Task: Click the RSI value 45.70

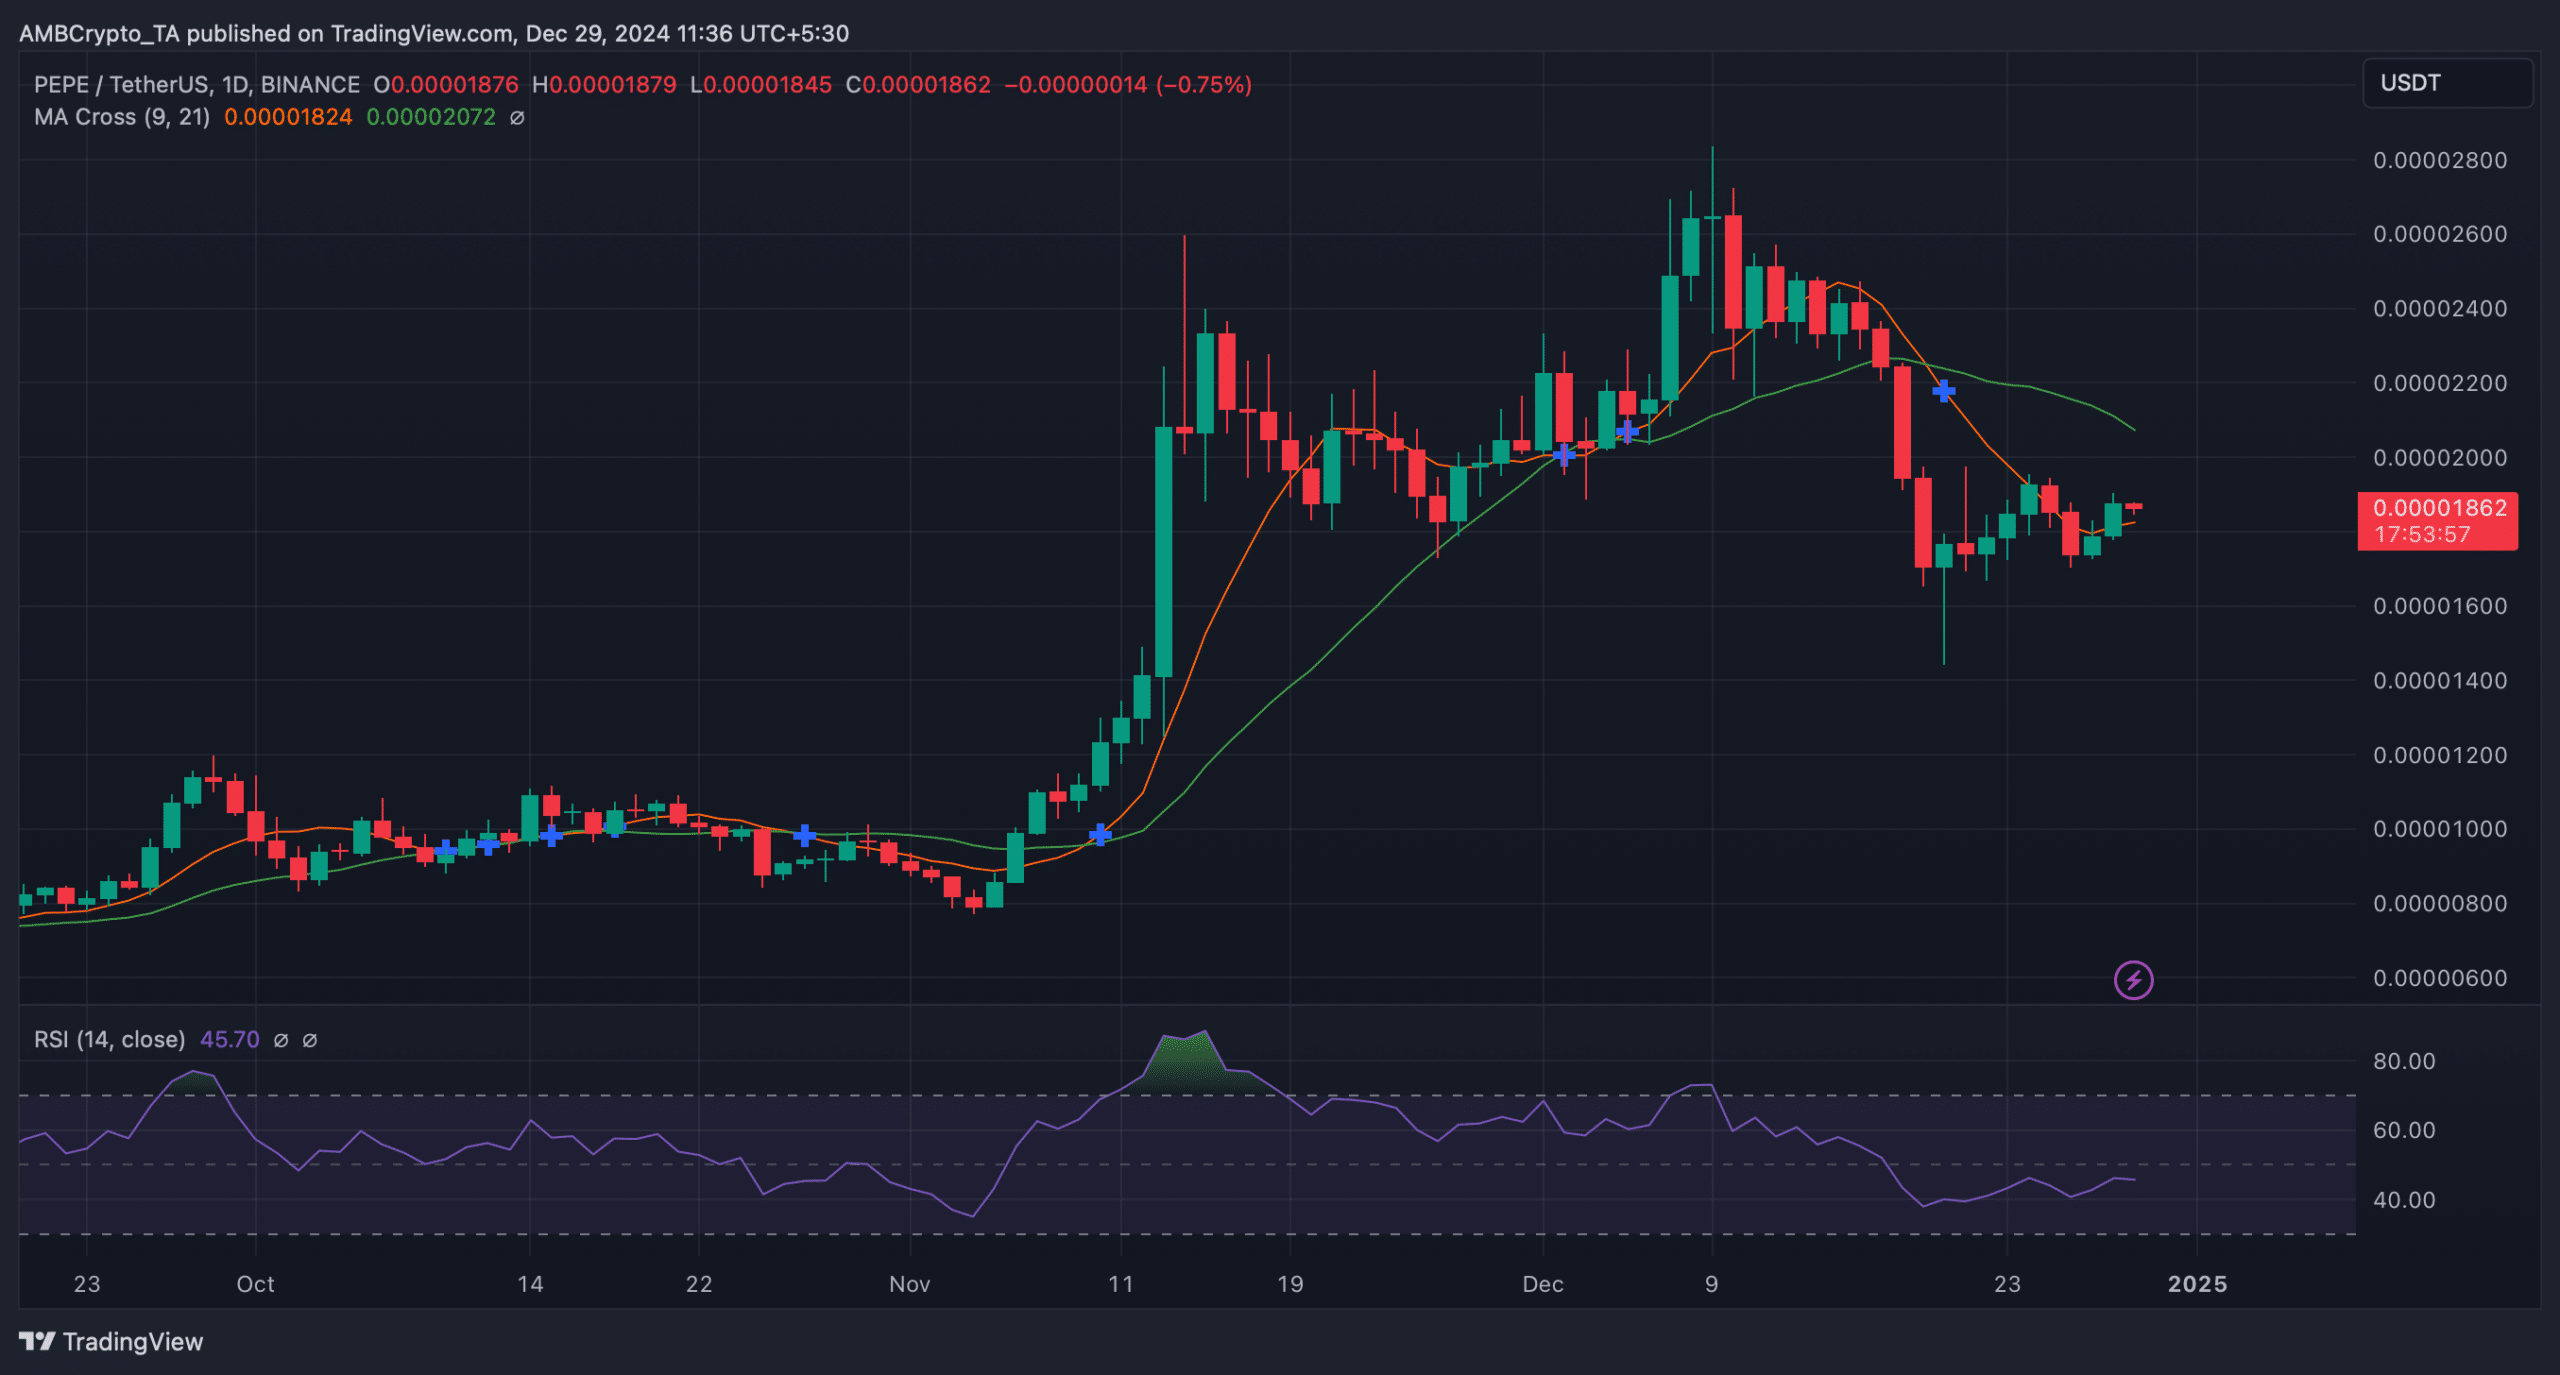Action: tap(229, 1040)
